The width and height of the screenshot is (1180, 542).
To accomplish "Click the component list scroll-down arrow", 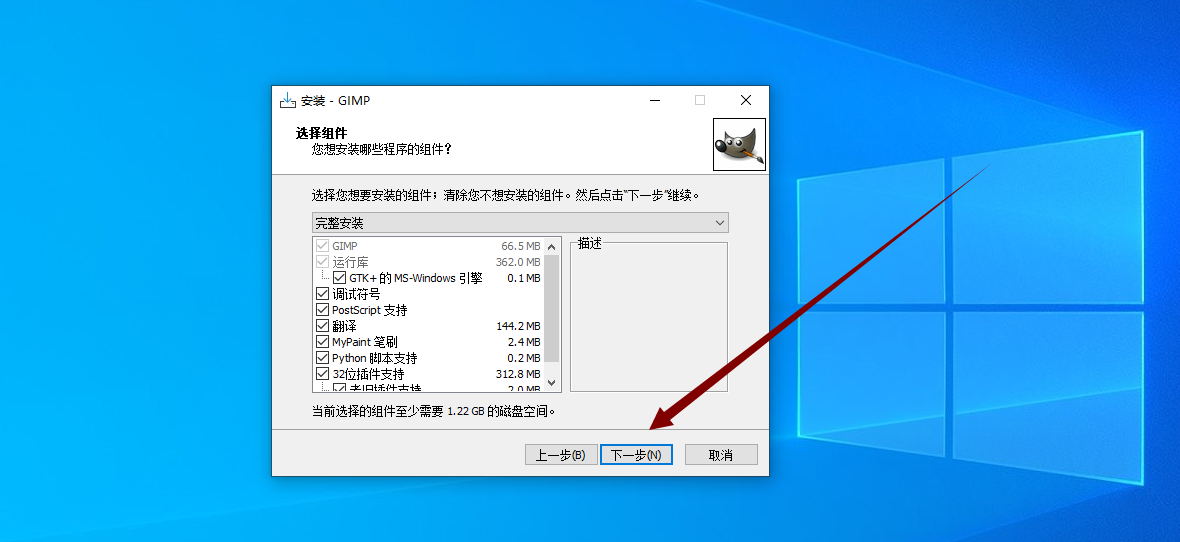I will 552,382.
